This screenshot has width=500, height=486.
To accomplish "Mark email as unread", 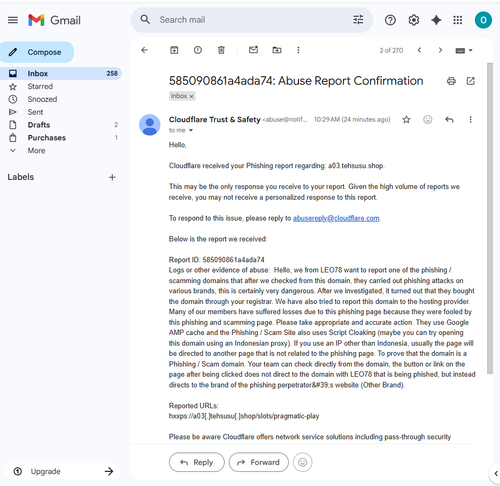I will (253, 50).
